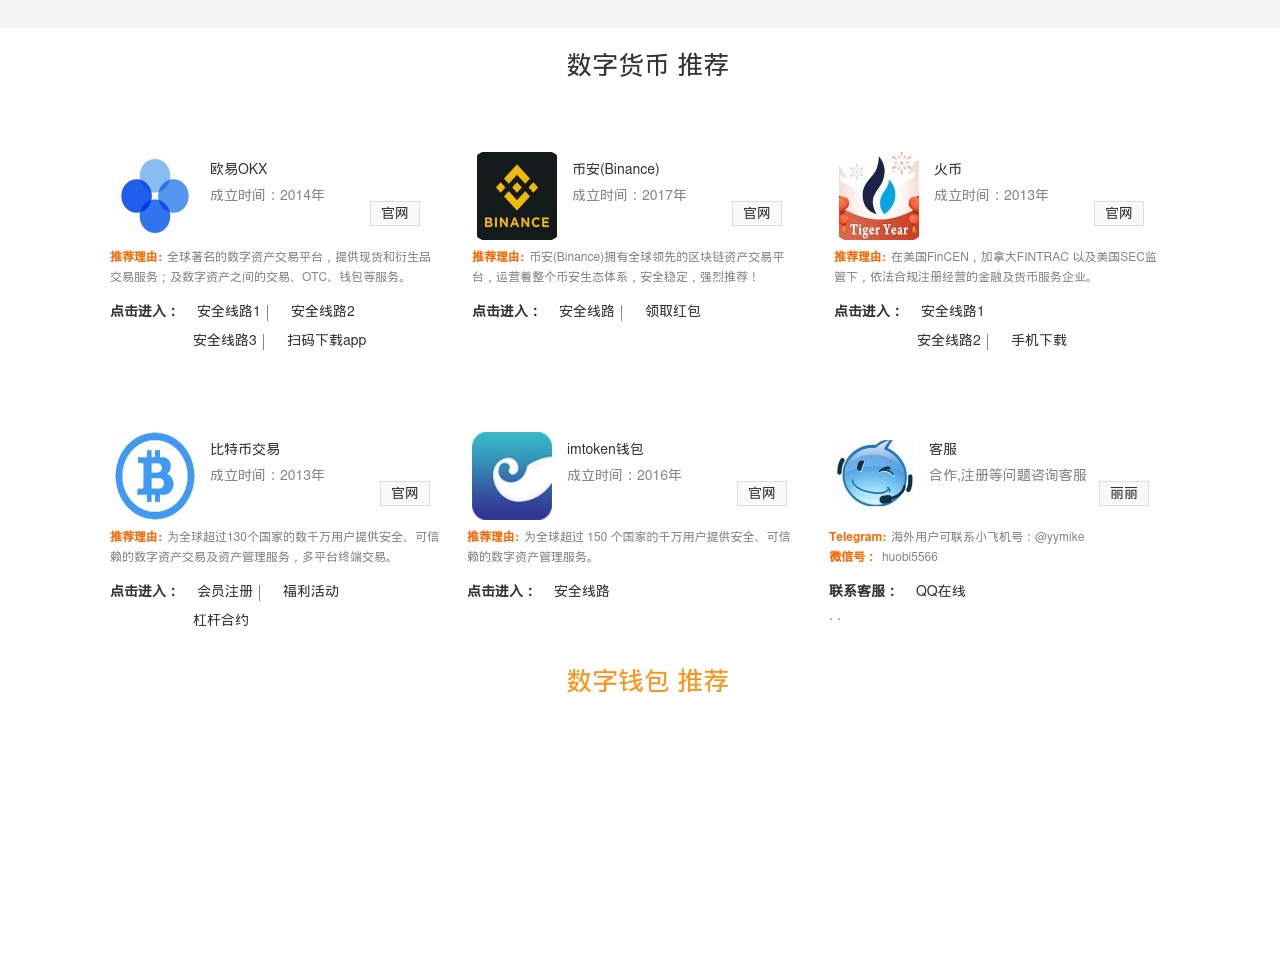Select 成立时间：2016年 under imtoken钱包
Screen dimensions: 1280x960
pyautogui.click(x=624, y=475)
